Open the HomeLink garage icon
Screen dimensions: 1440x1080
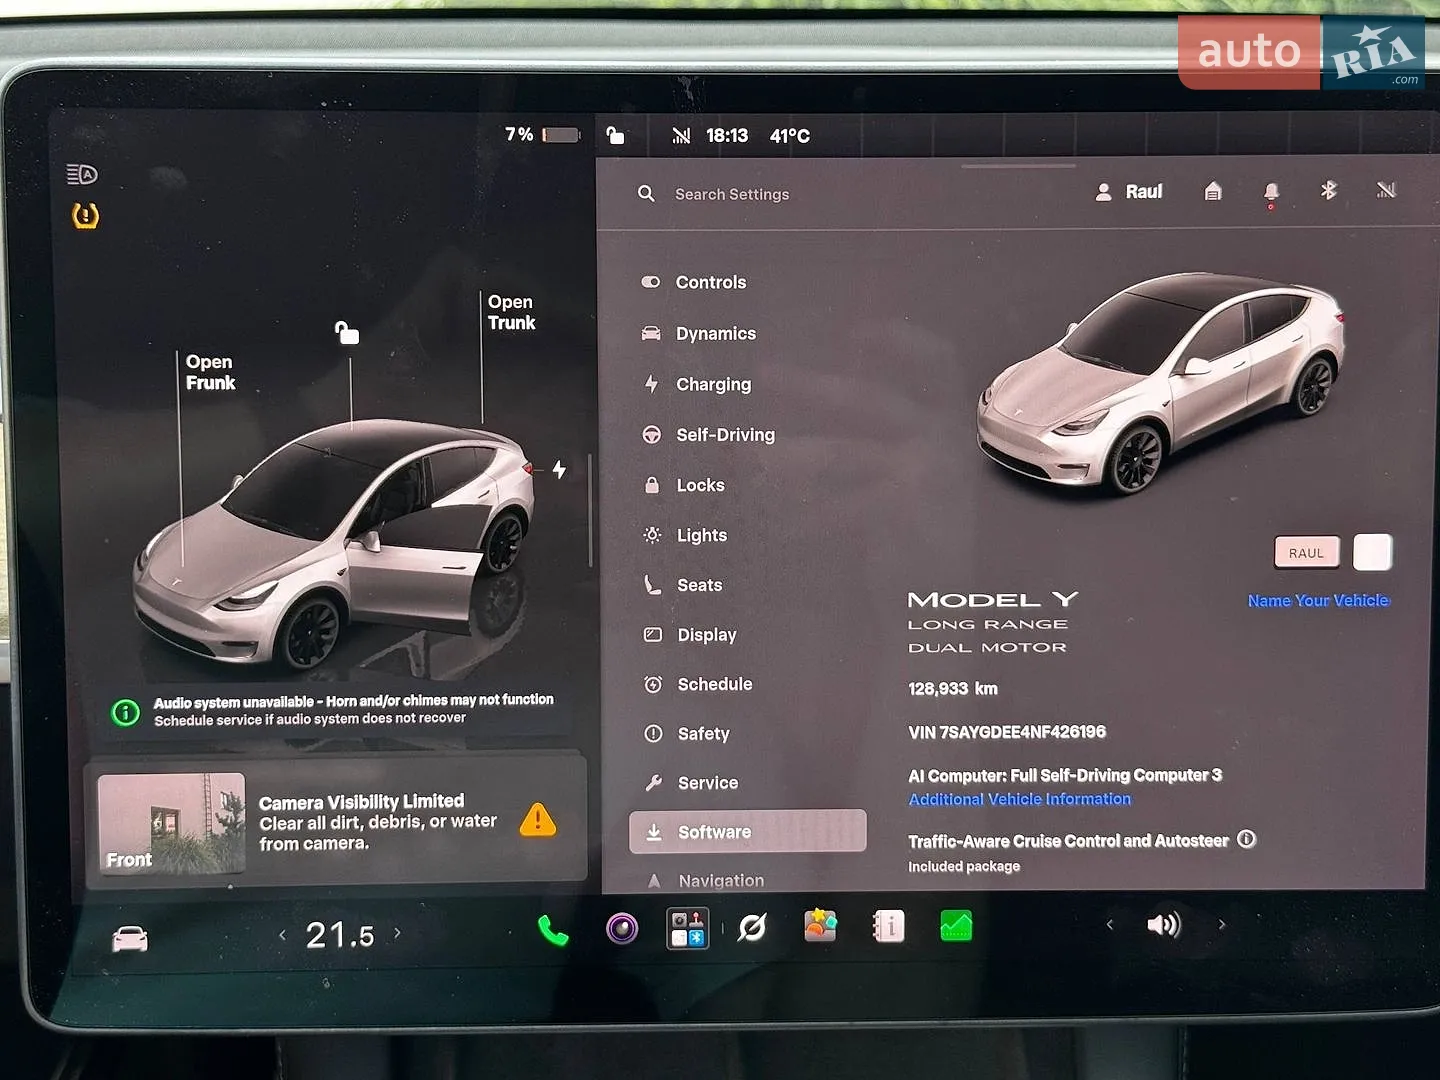(x=1213, y=191)
